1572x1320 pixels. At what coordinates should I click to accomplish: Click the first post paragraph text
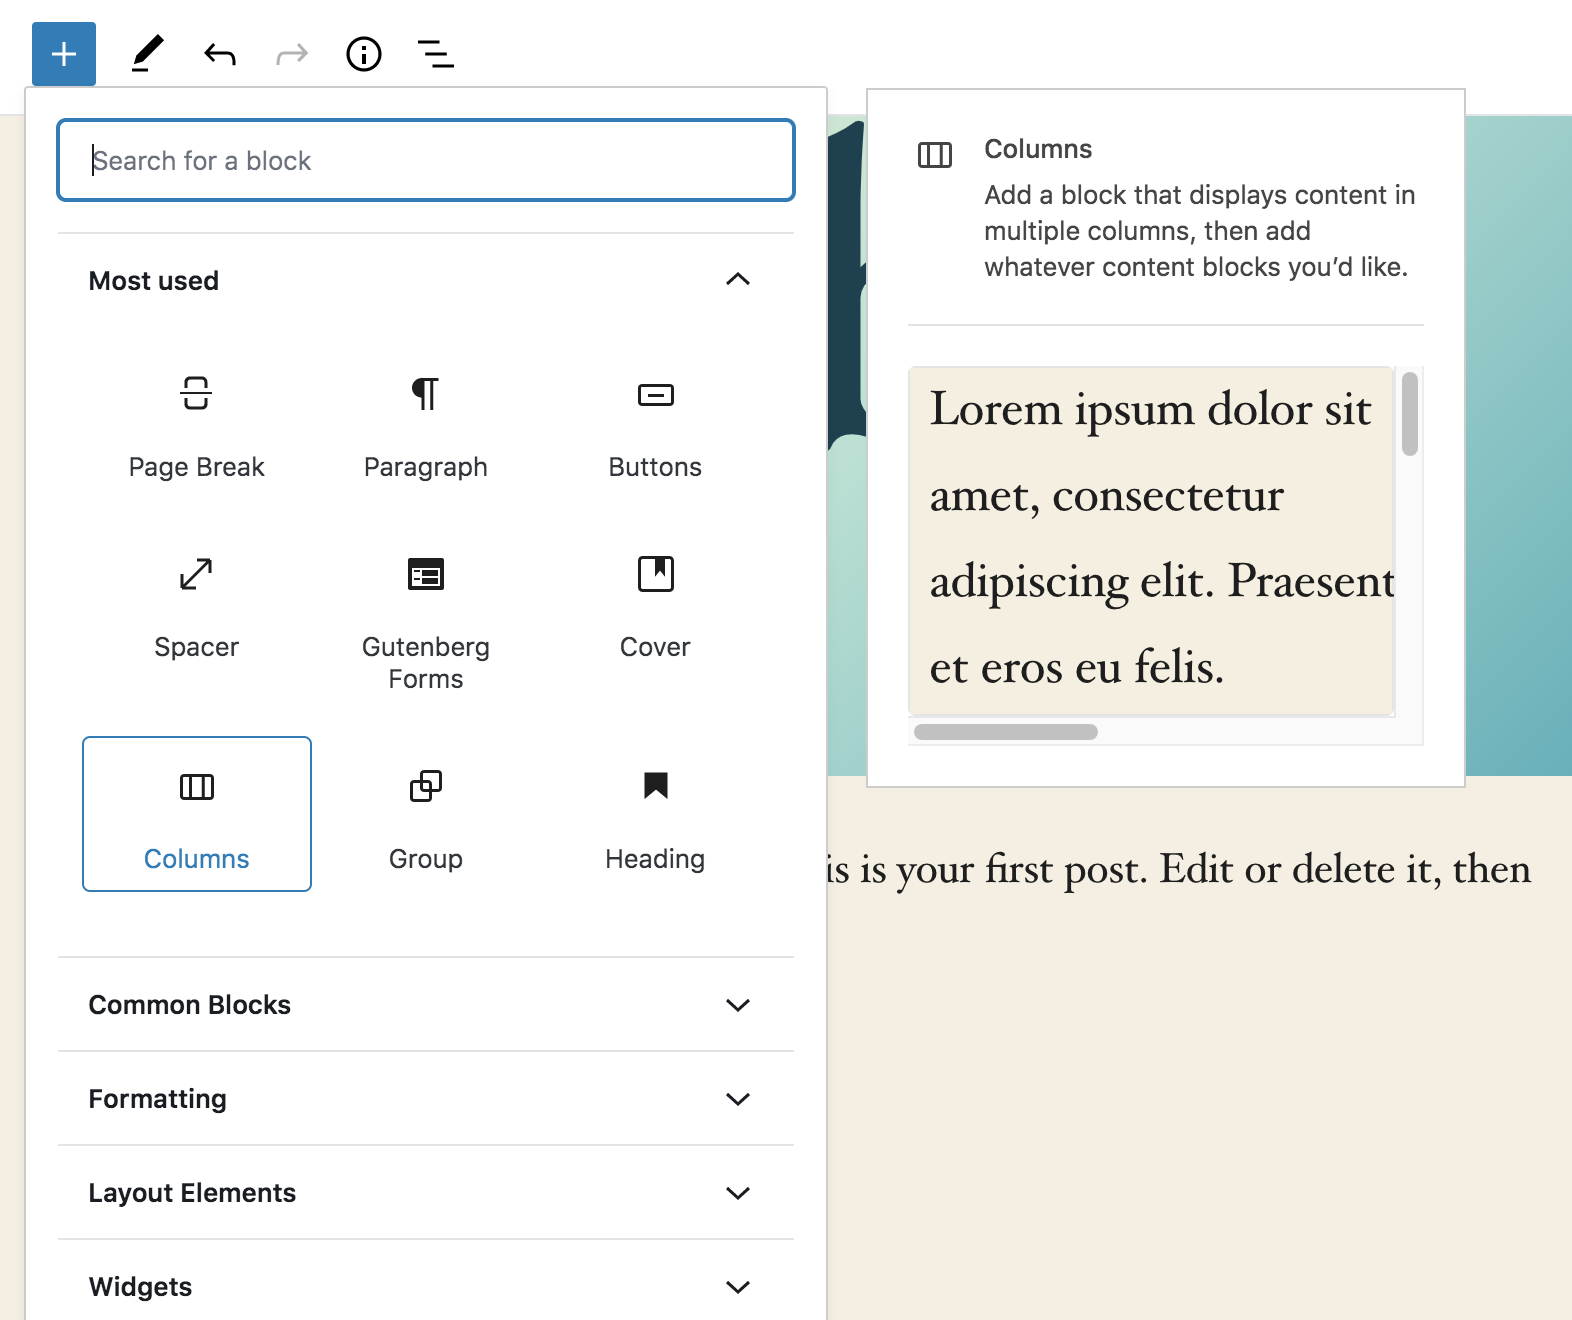[x=1178, y=869]
